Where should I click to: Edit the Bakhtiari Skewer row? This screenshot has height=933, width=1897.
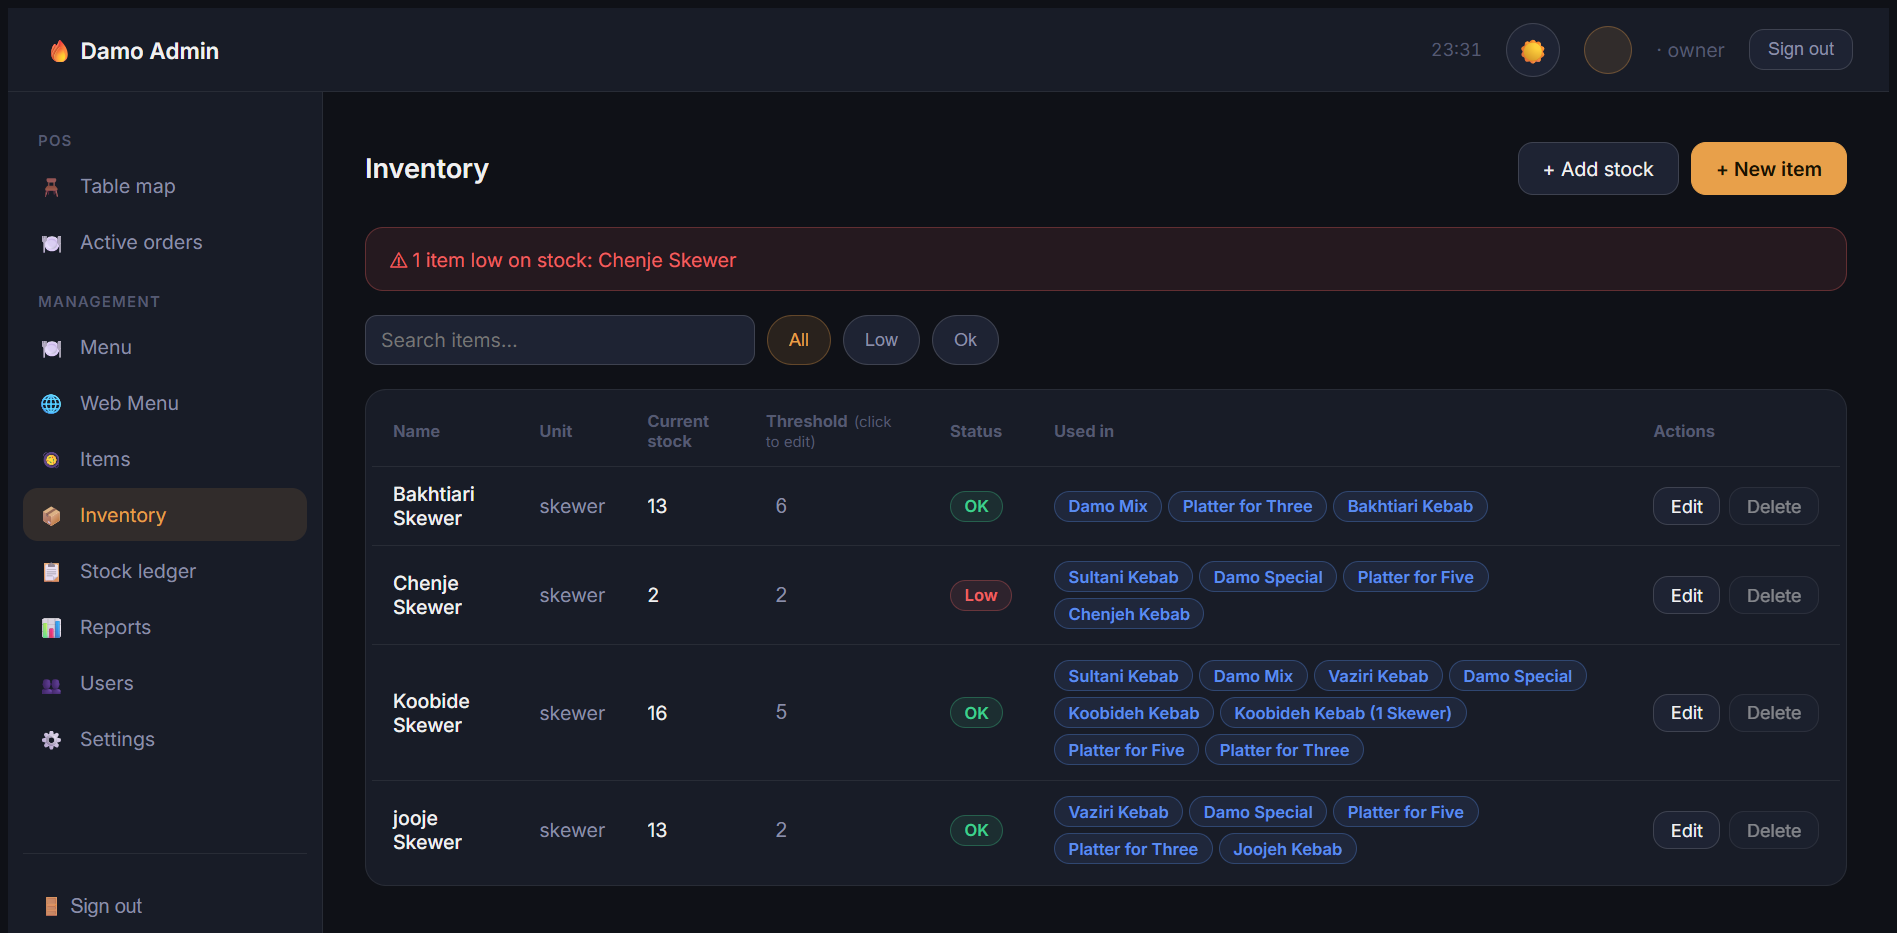[x=1685, y=507]
